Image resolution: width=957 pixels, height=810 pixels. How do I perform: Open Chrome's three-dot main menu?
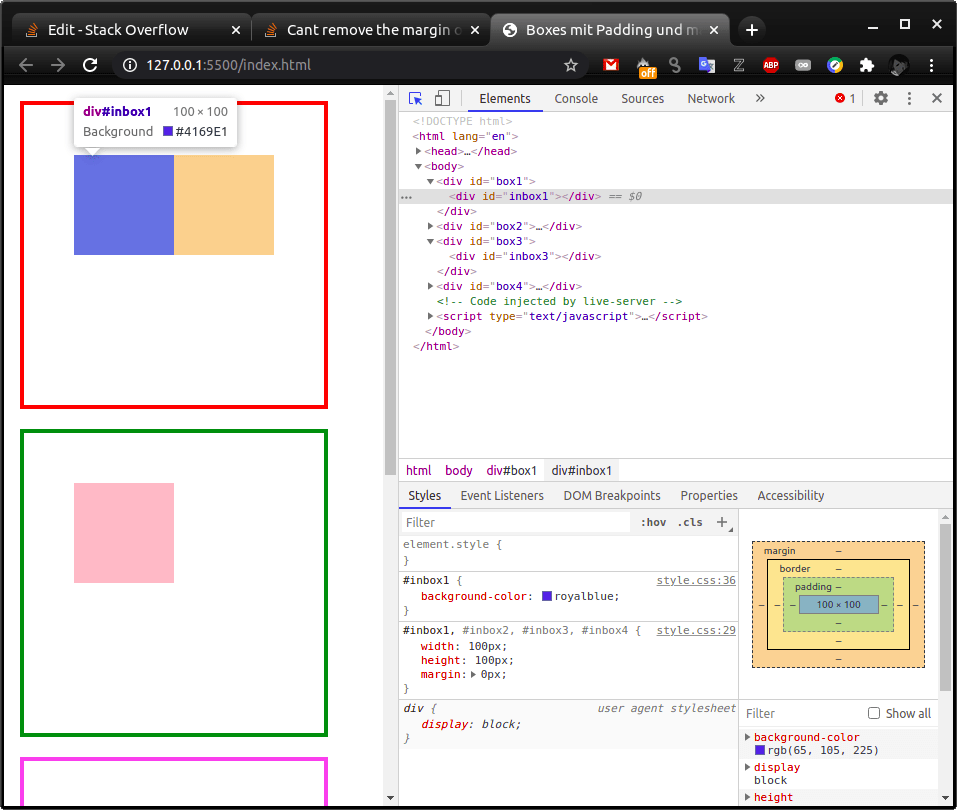tap(931, 65)
